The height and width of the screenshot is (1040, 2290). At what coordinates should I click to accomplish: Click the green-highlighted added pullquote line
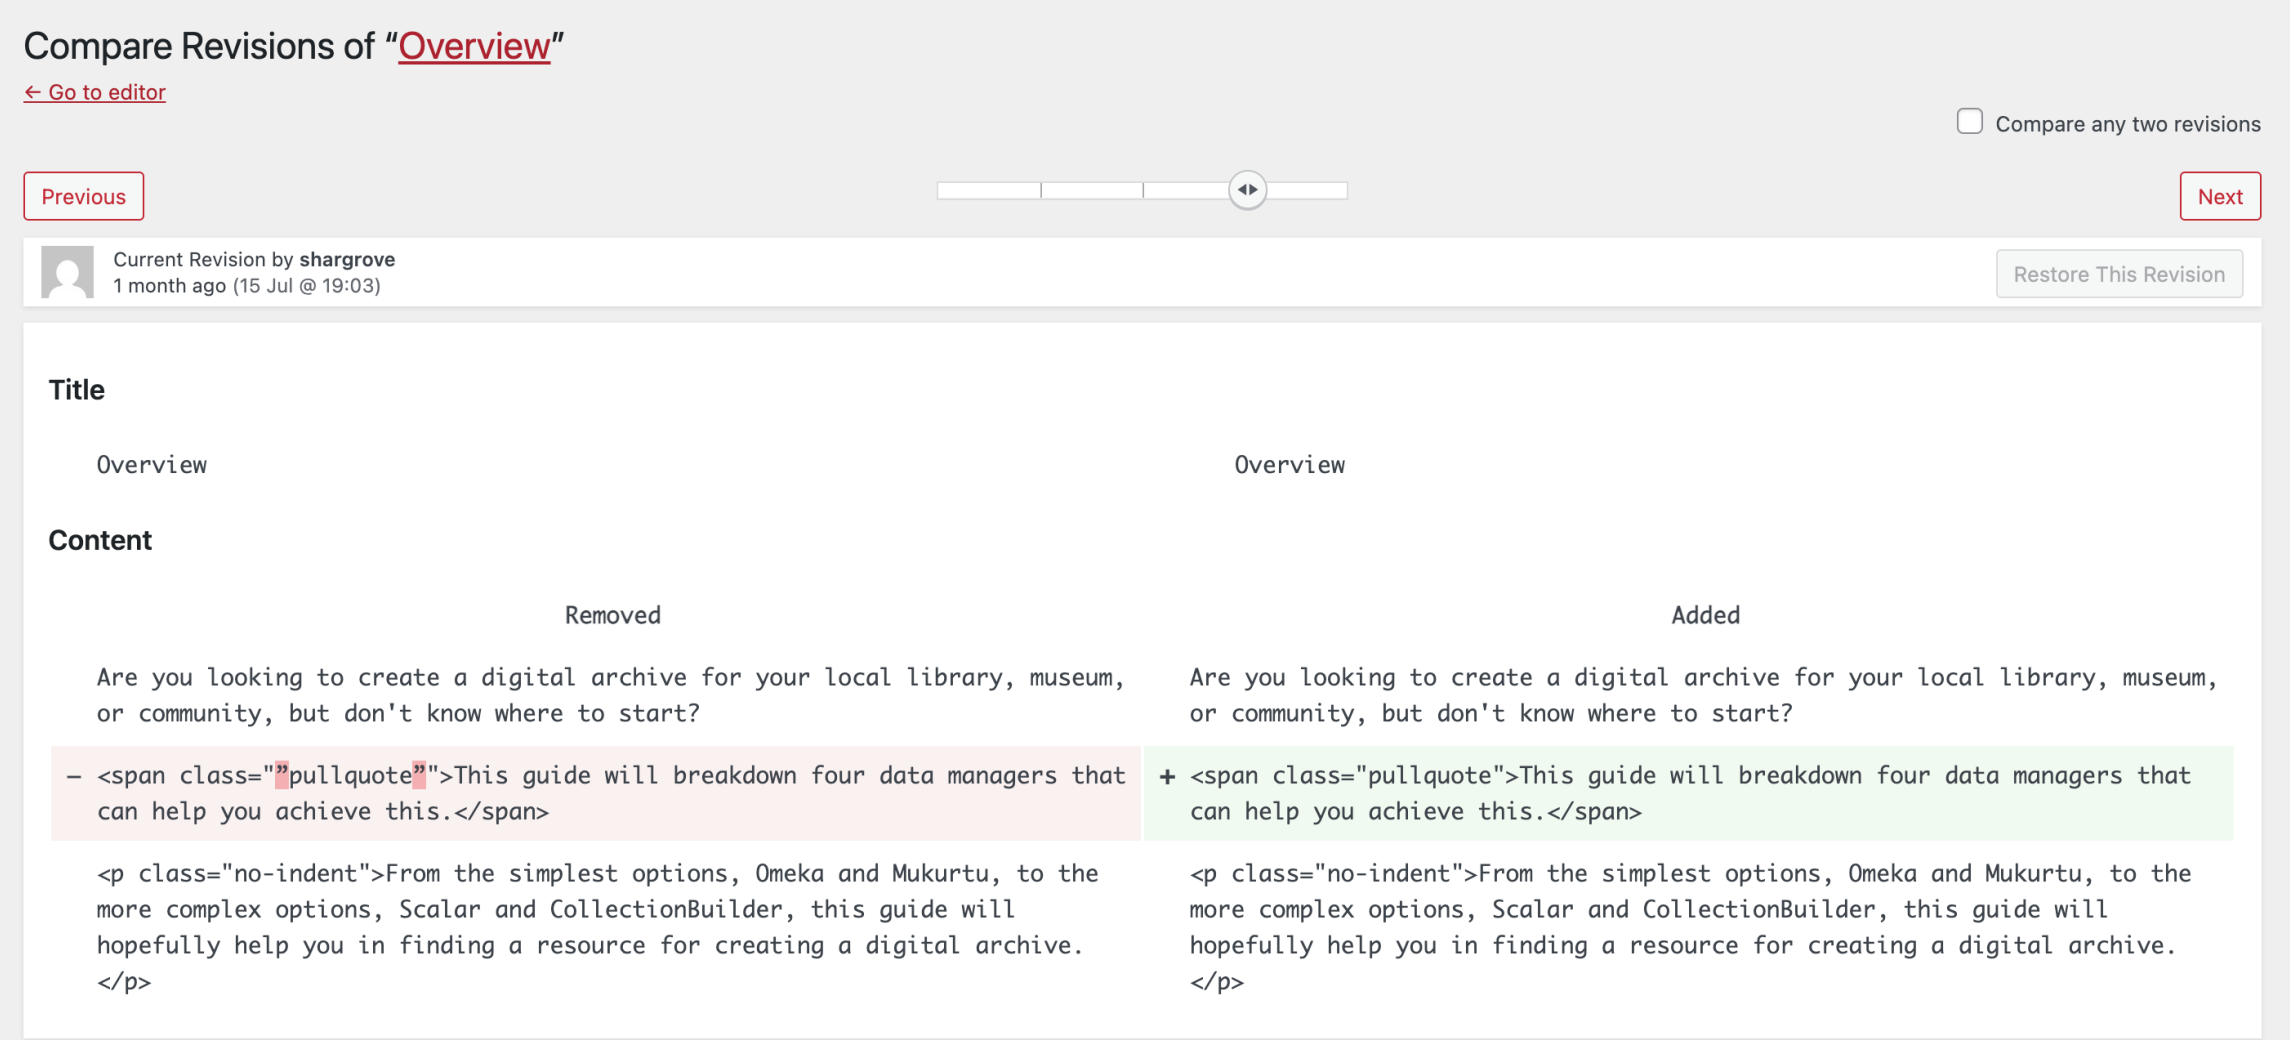[1690, 793]
